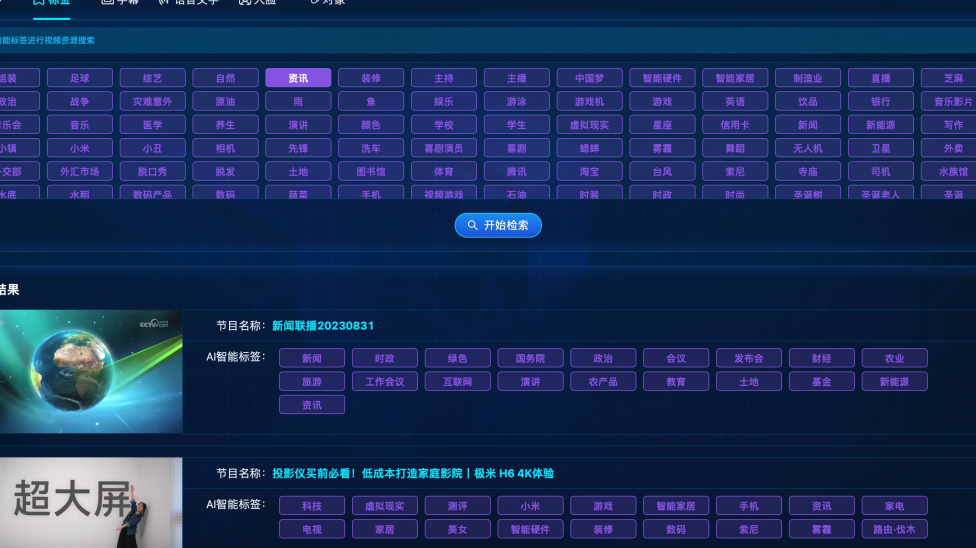
Task: Toggle the 脱口秀 tag filter
Action: [152, 171]
